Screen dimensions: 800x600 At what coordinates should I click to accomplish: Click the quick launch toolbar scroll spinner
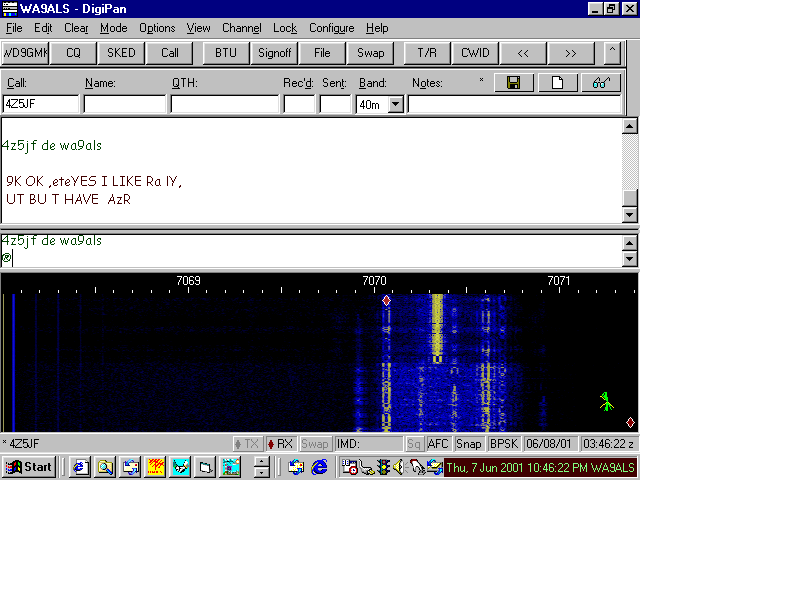pyautogui.click(x=261, y=467)
